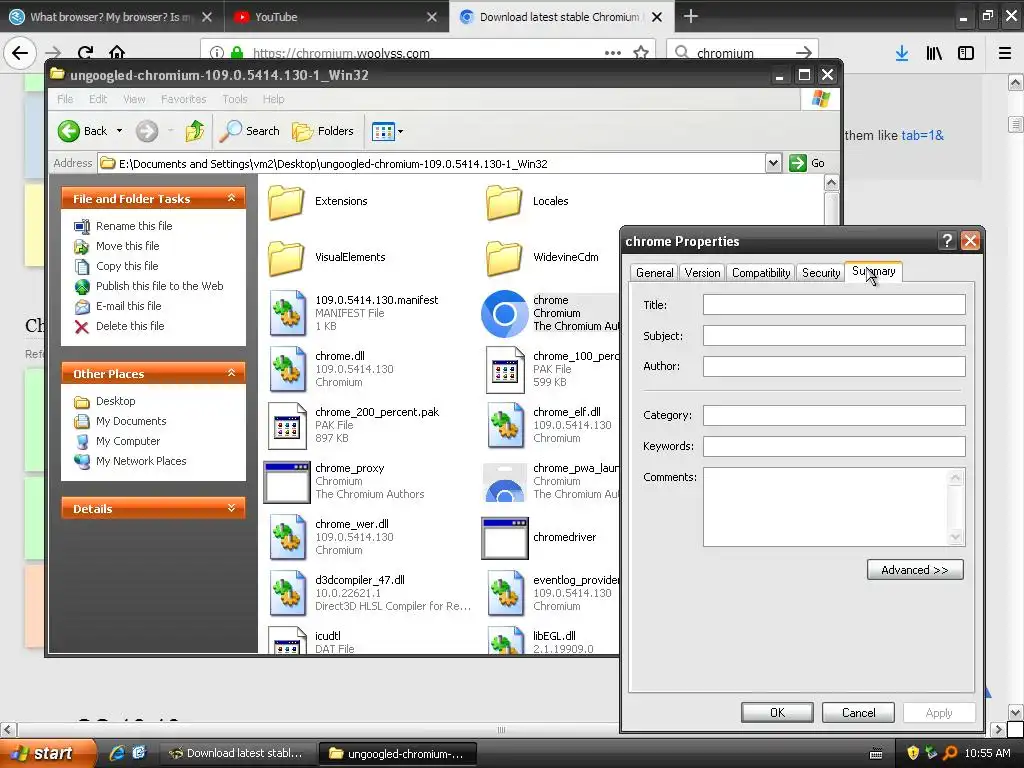Open page actions three-dots menu in Firefox

coord(613,53)
